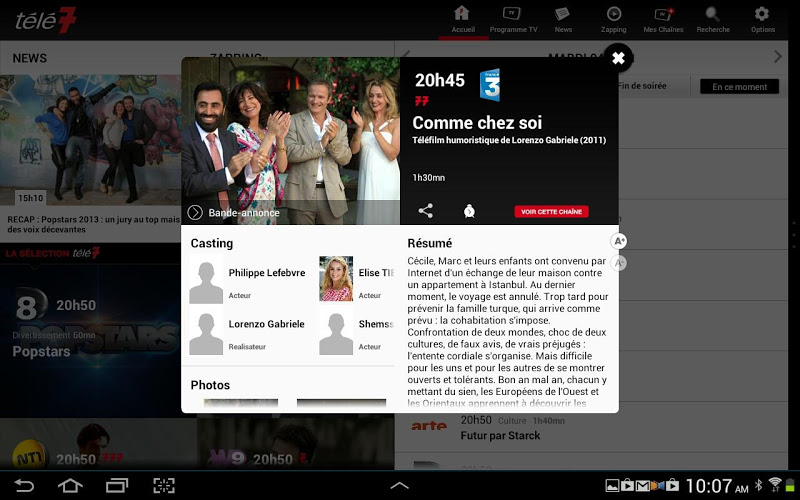Open the gallery picture notification icon

(x=612, y=486)
